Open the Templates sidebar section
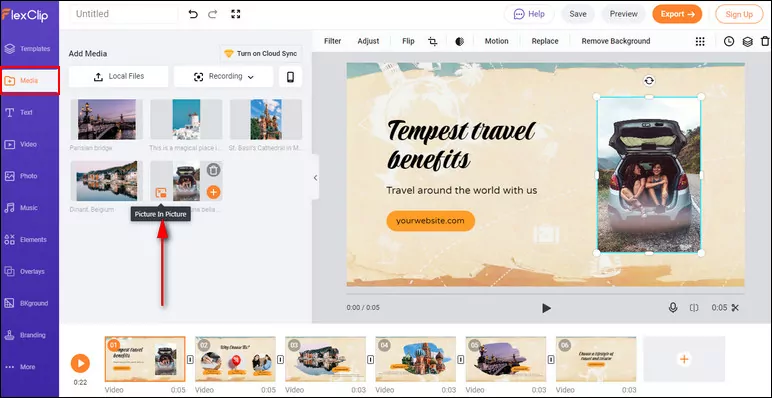 29,49
